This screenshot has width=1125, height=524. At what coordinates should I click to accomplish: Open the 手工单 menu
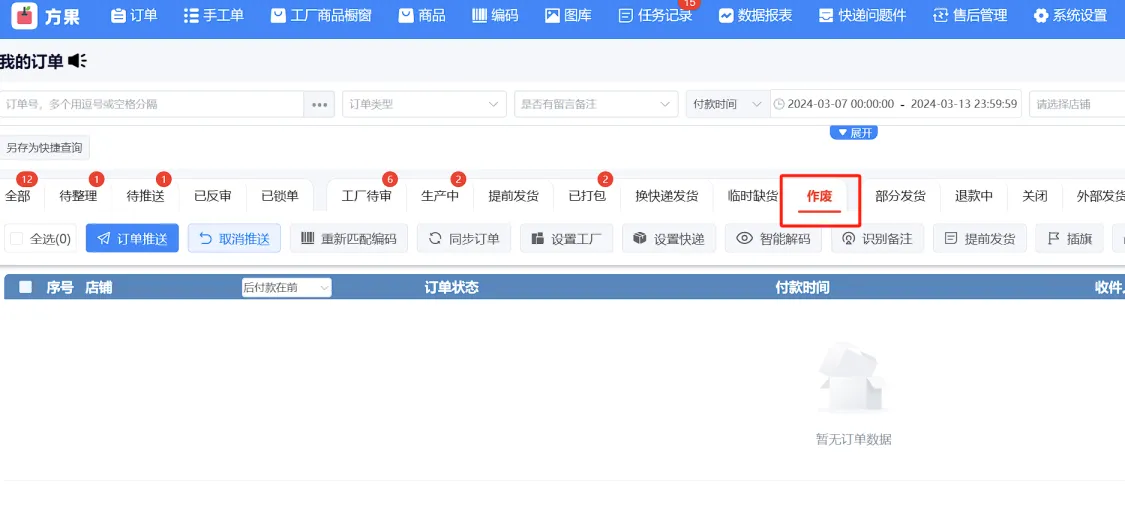click(213, 15)
